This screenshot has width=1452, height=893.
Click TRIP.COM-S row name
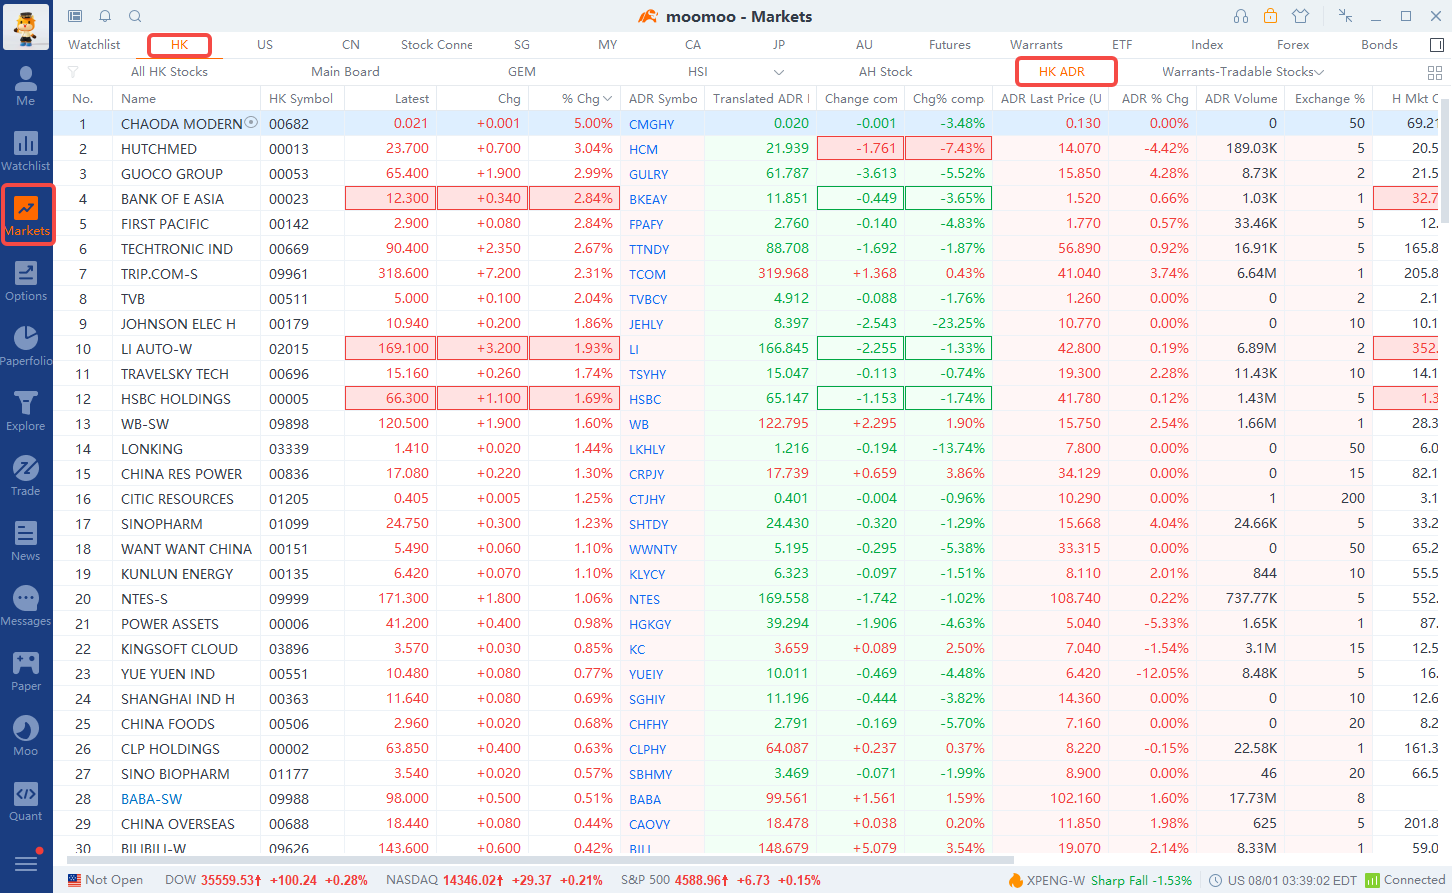[x=159, y=274]
